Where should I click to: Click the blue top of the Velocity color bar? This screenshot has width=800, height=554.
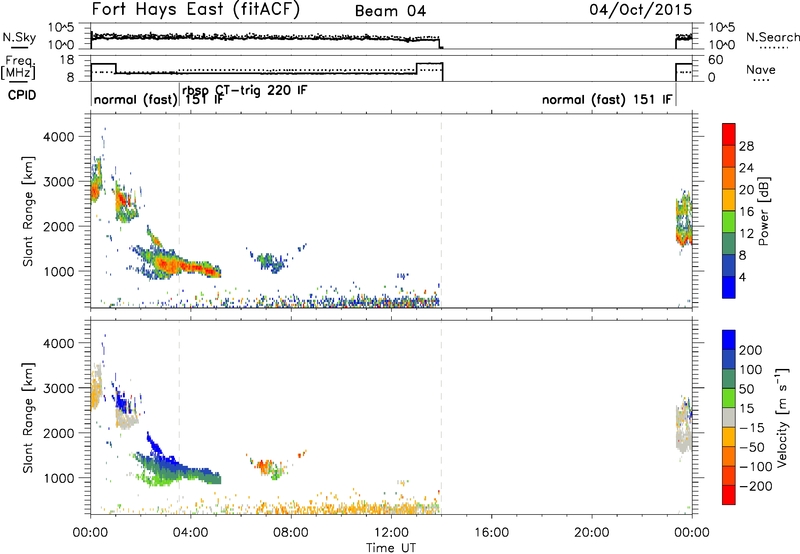click(x=729, y=339)
